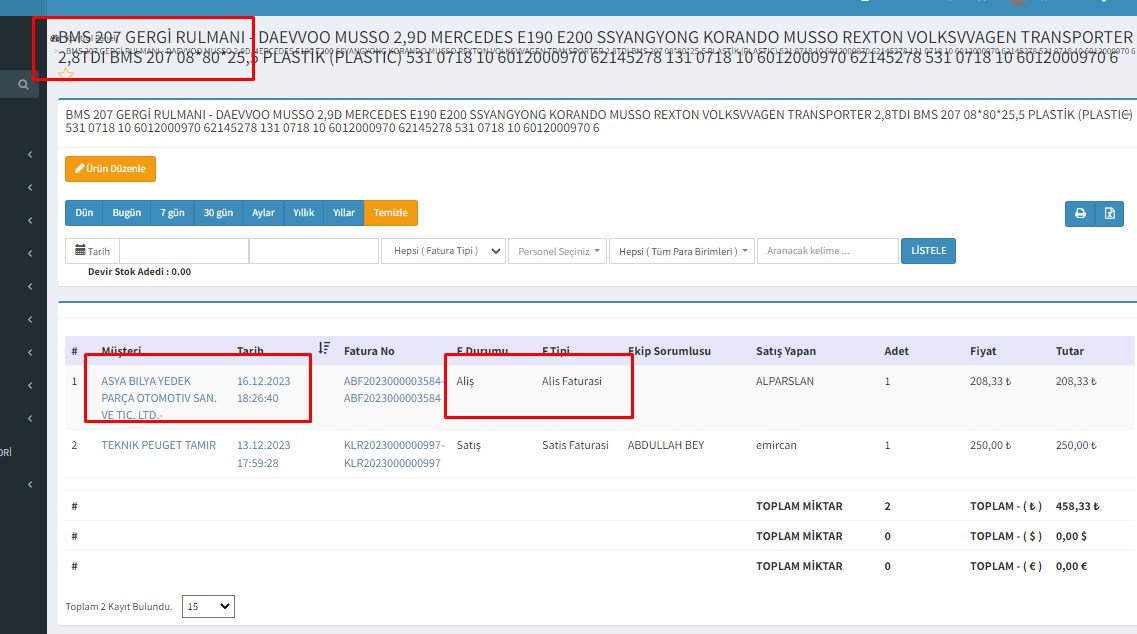Viewport: 1137px width, 634px height.
Task: Select the Bugün date filter
Action: point(126,213)
